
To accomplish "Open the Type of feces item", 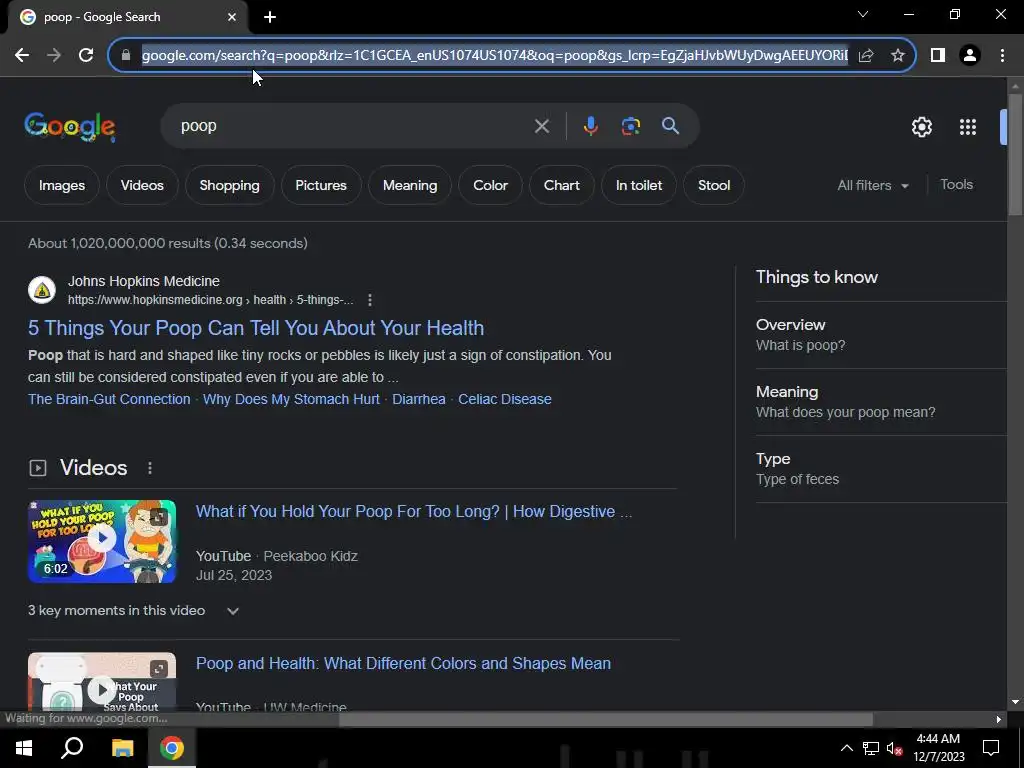I will [881, 469].
